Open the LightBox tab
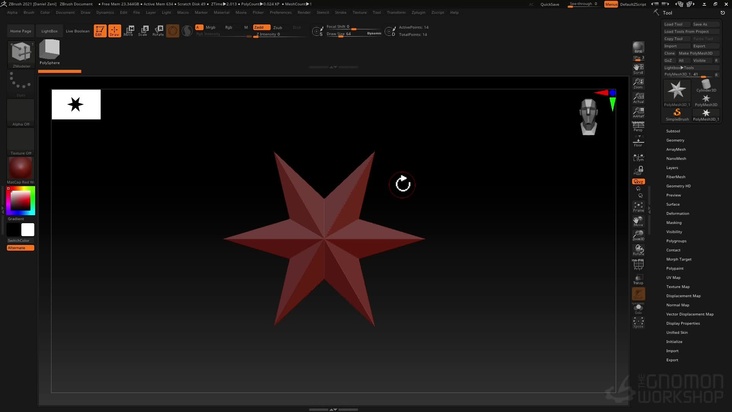Image resolution: width=732 pixels, height=412 pixels. tap(50, 31)
